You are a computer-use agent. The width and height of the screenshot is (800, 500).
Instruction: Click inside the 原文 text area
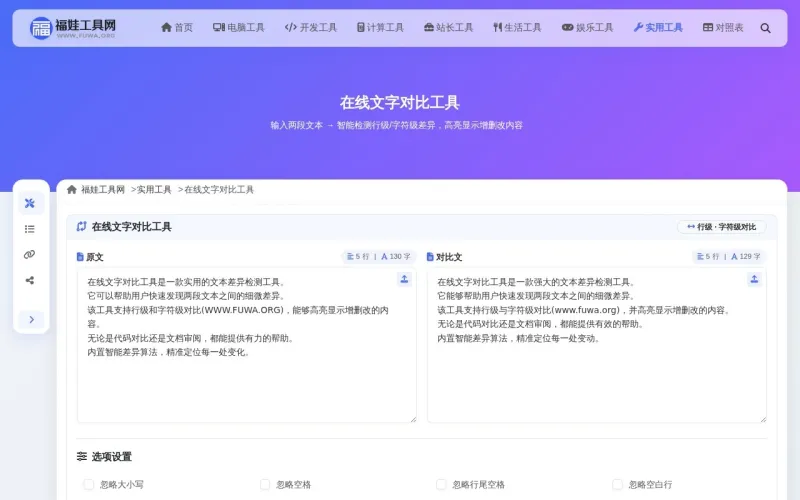pyautogui.click(x=246, y=345)
